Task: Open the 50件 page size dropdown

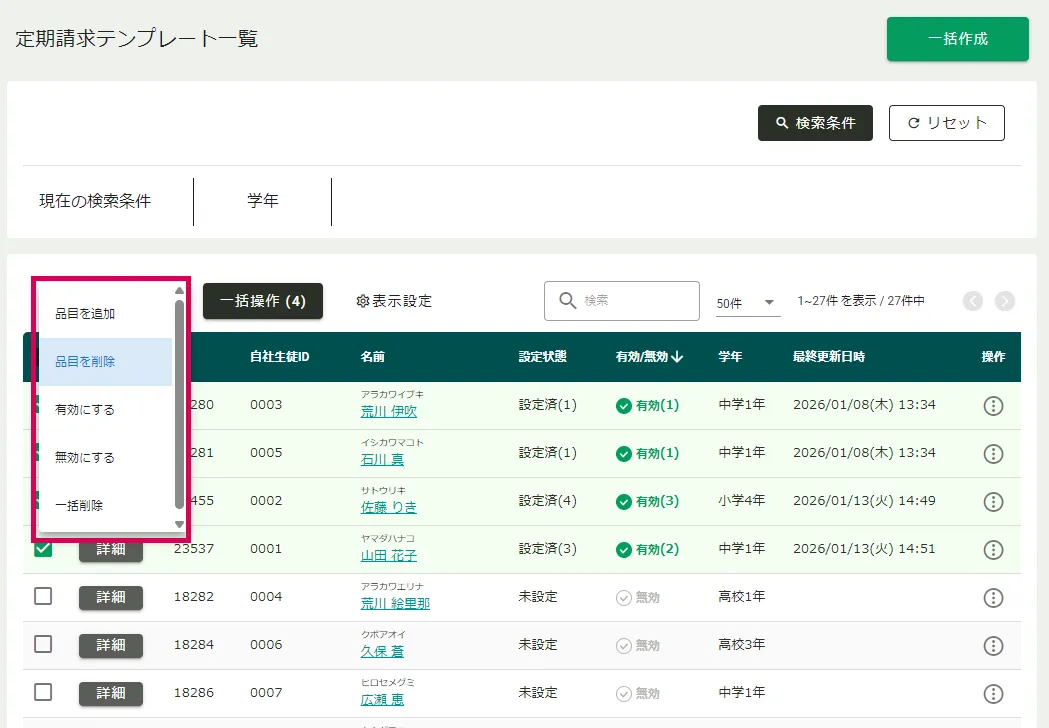Action: point(747,302)
